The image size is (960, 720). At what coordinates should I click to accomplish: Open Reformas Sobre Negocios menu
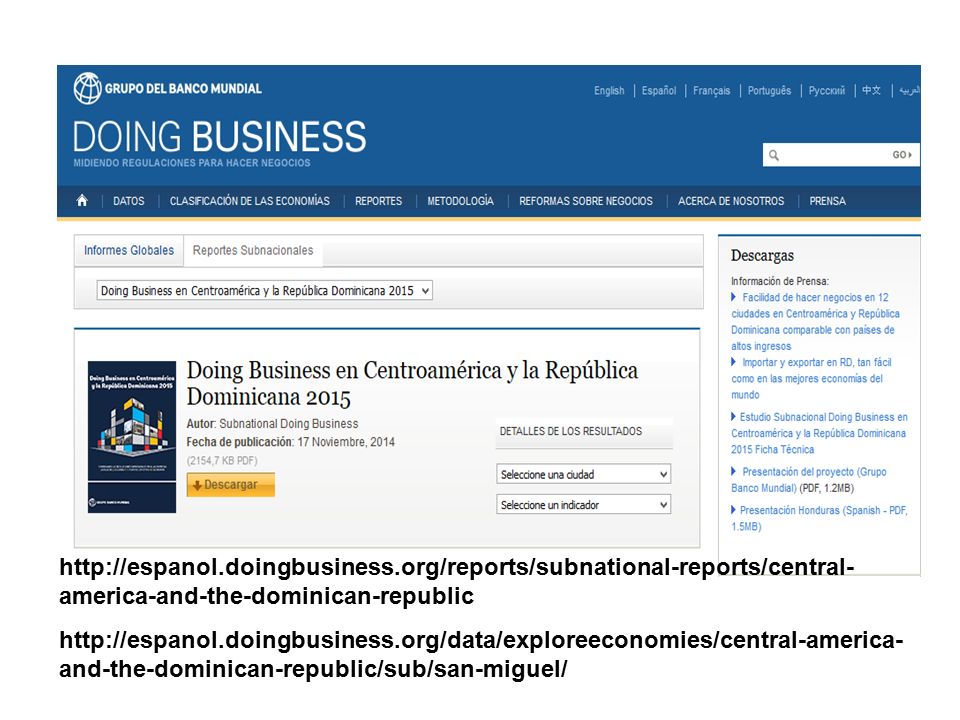tap(586, 201)
